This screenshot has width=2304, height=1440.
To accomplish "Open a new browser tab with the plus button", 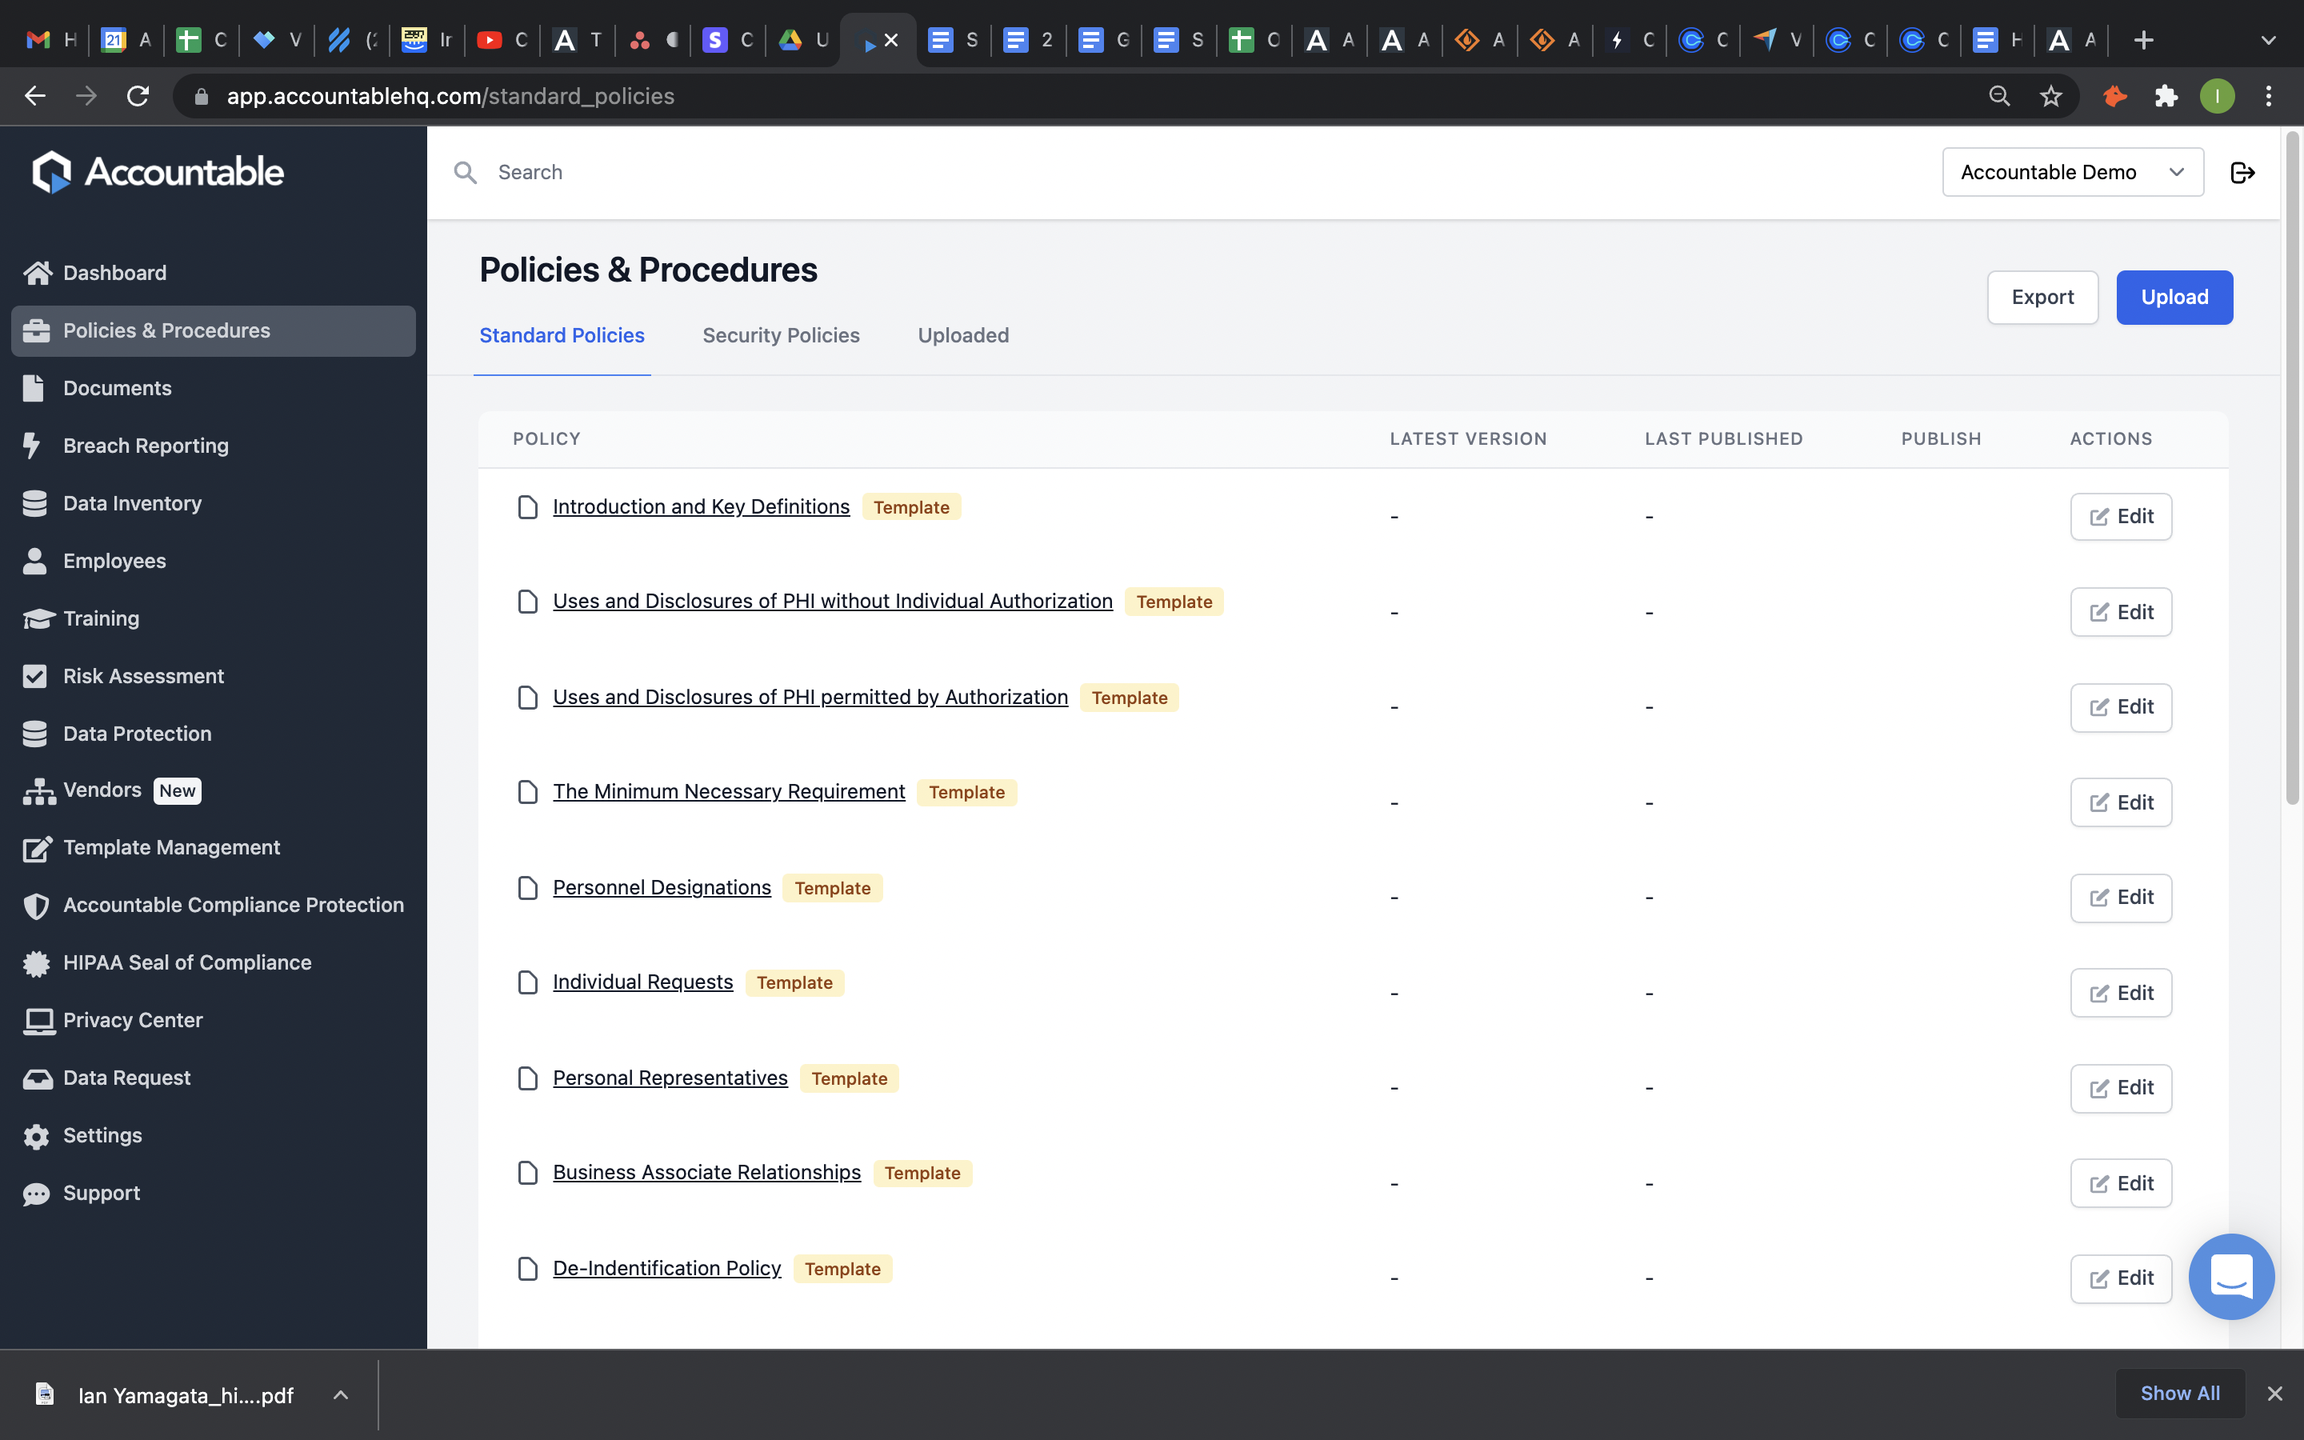I will [2143, 40].
